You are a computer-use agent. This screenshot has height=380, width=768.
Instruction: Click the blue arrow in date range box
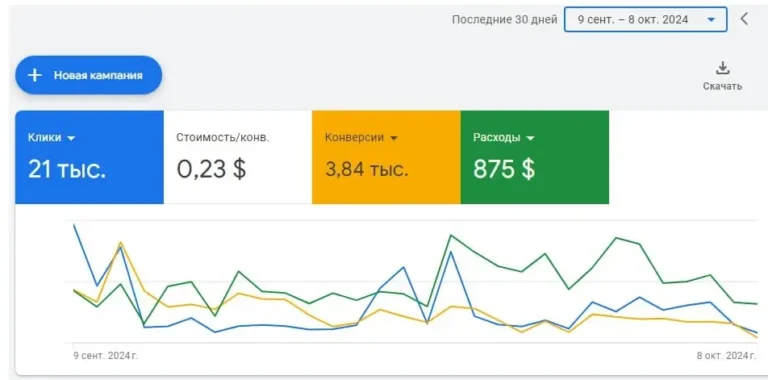pyautogui.click(x=711, y=20)
